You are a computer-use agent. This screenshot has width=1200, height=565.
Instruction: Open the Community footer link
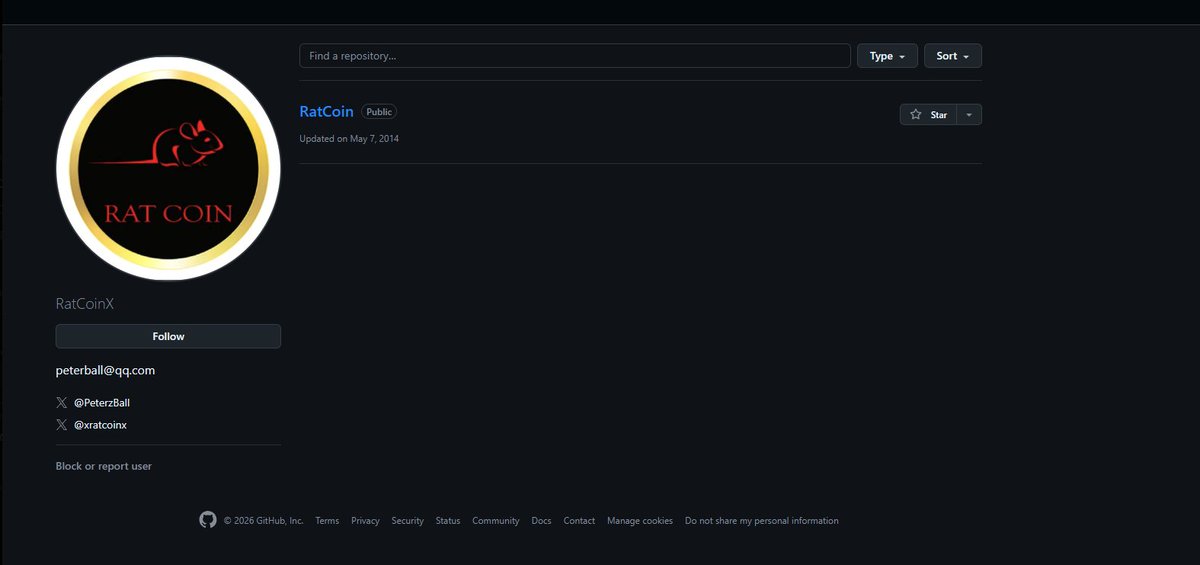click(x=496, y=521)
